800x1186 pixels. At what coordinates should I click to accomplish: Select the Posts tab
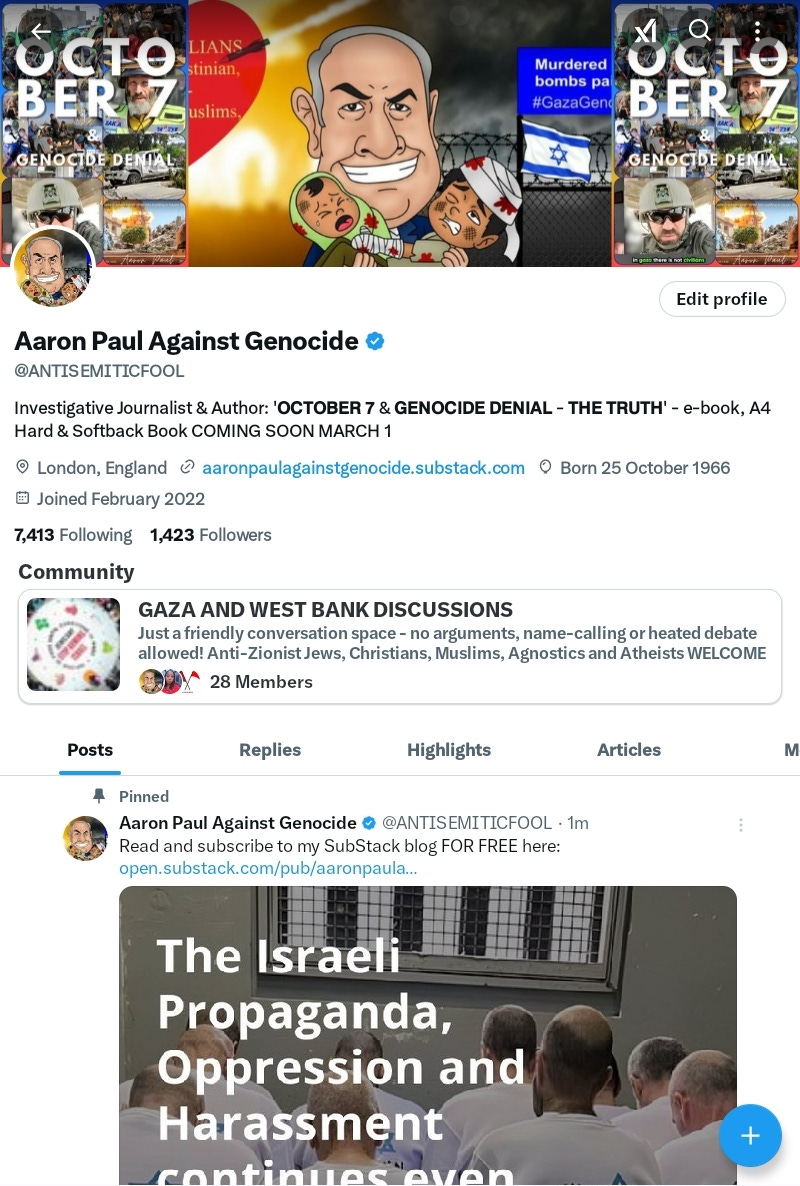coord(90,750)
